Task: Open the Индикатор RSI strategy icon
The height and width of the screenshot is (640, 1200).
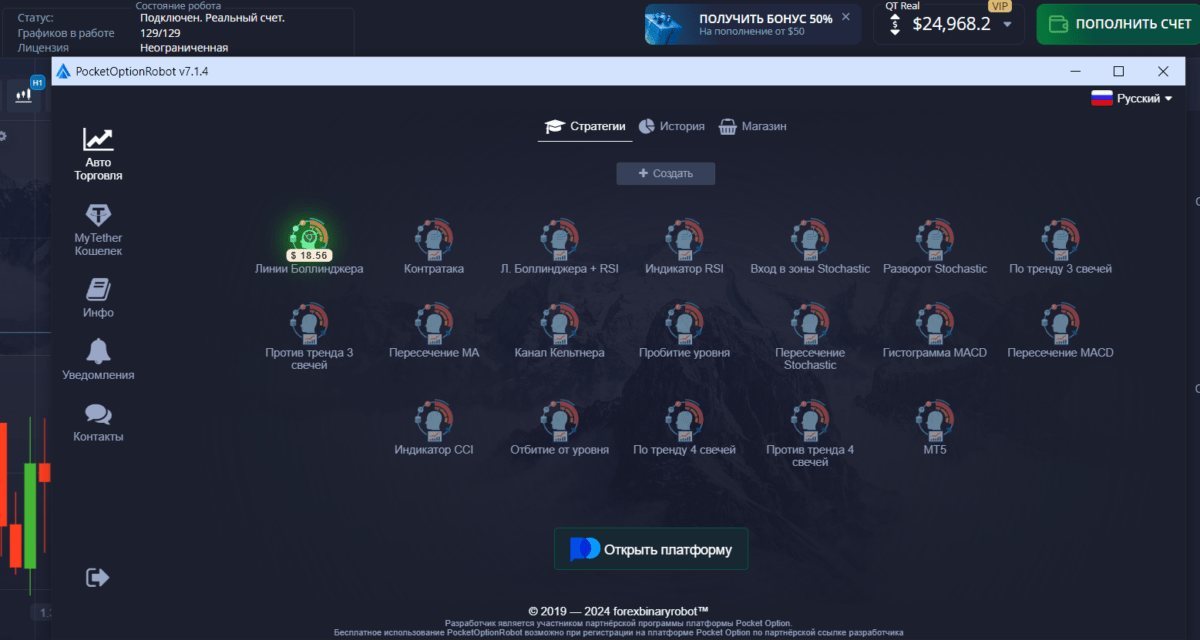Action: click(x=684, y=240)
